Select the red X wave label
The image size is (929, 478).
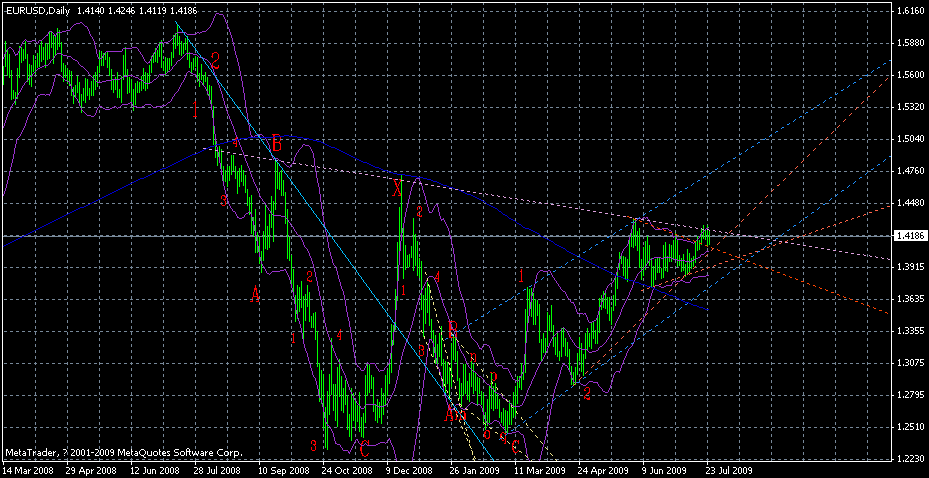(398, 189)
